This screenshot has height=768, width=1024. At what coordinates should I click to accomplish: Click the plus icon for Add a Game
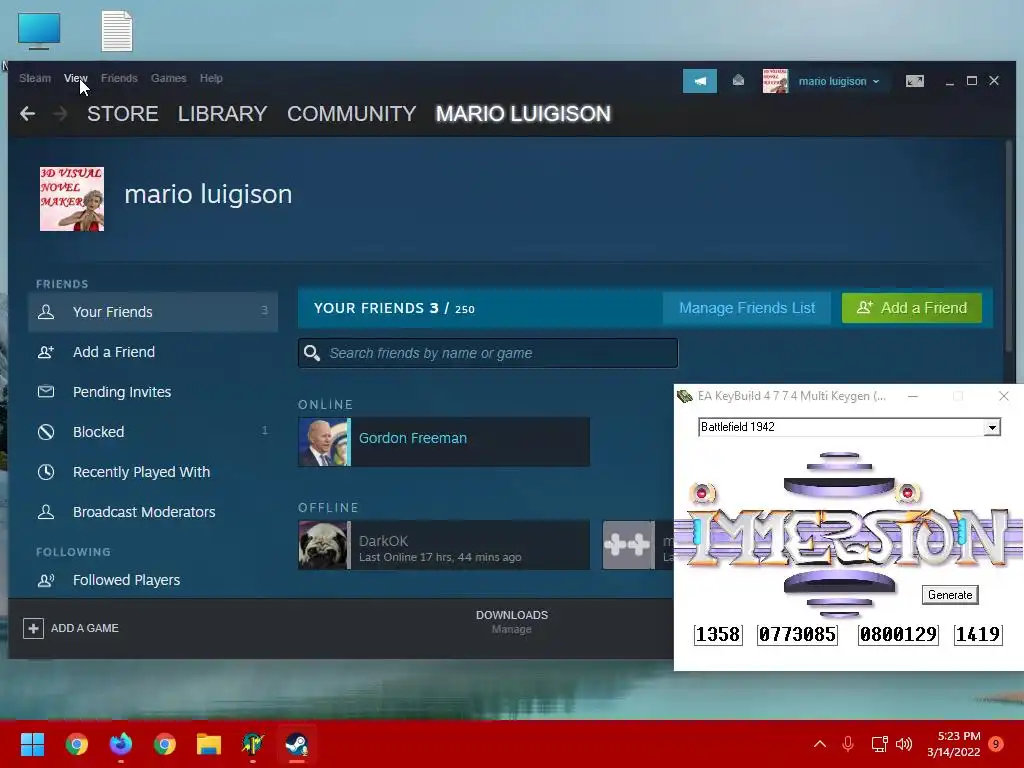click(x=33, y=628)
